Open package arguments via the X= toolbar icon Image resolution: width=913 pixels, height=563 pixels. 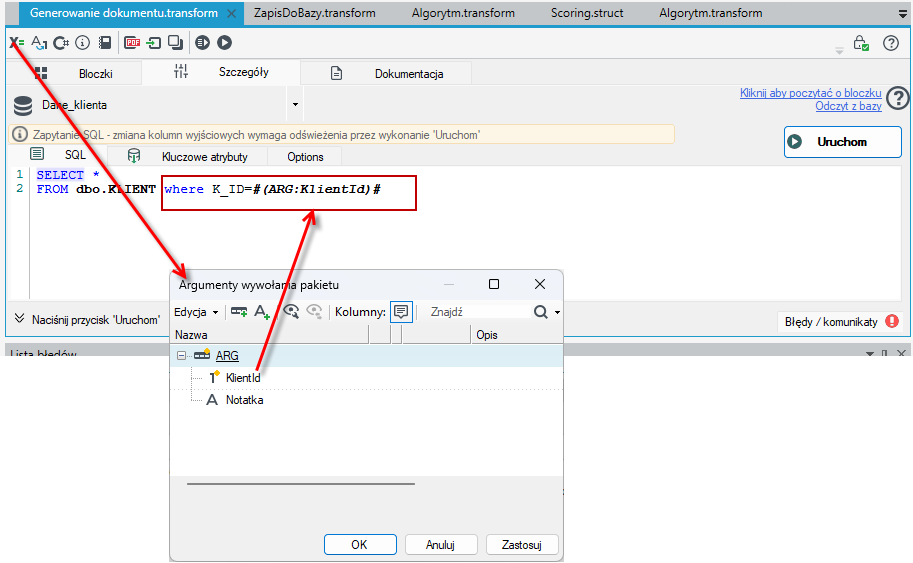click(16, 43)
